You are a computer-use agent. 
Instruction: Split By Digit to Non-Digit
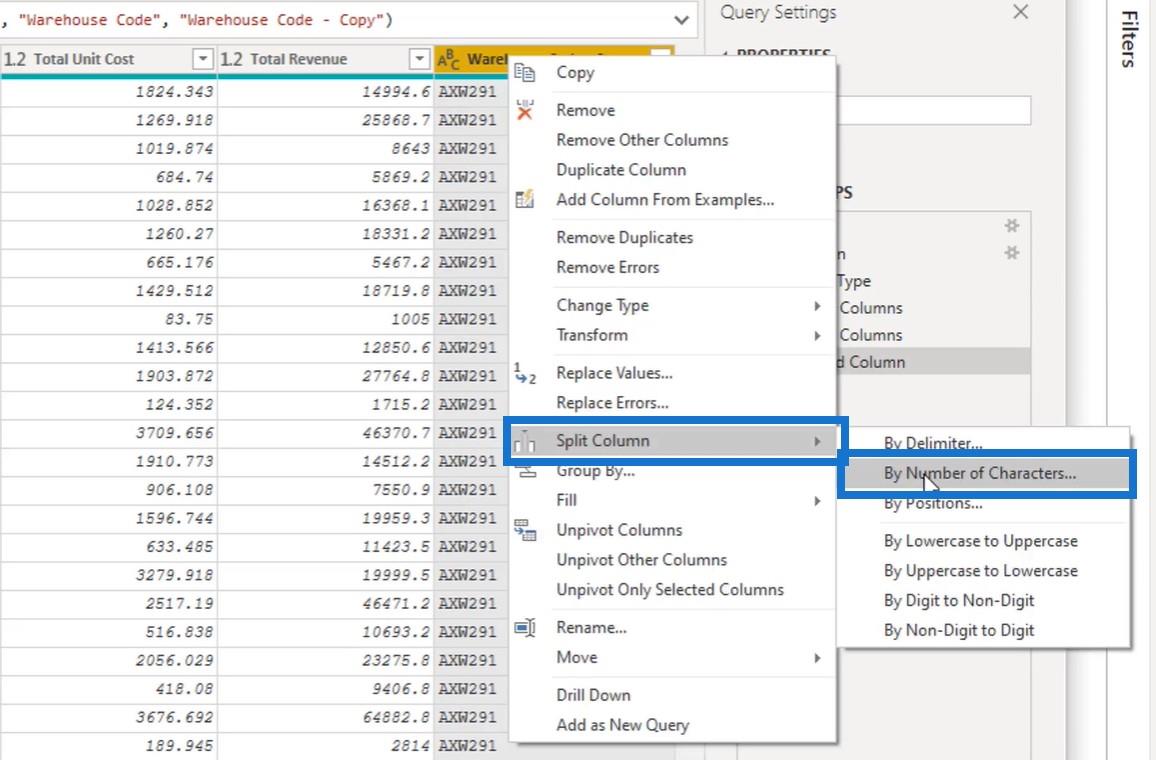point(958,601)
